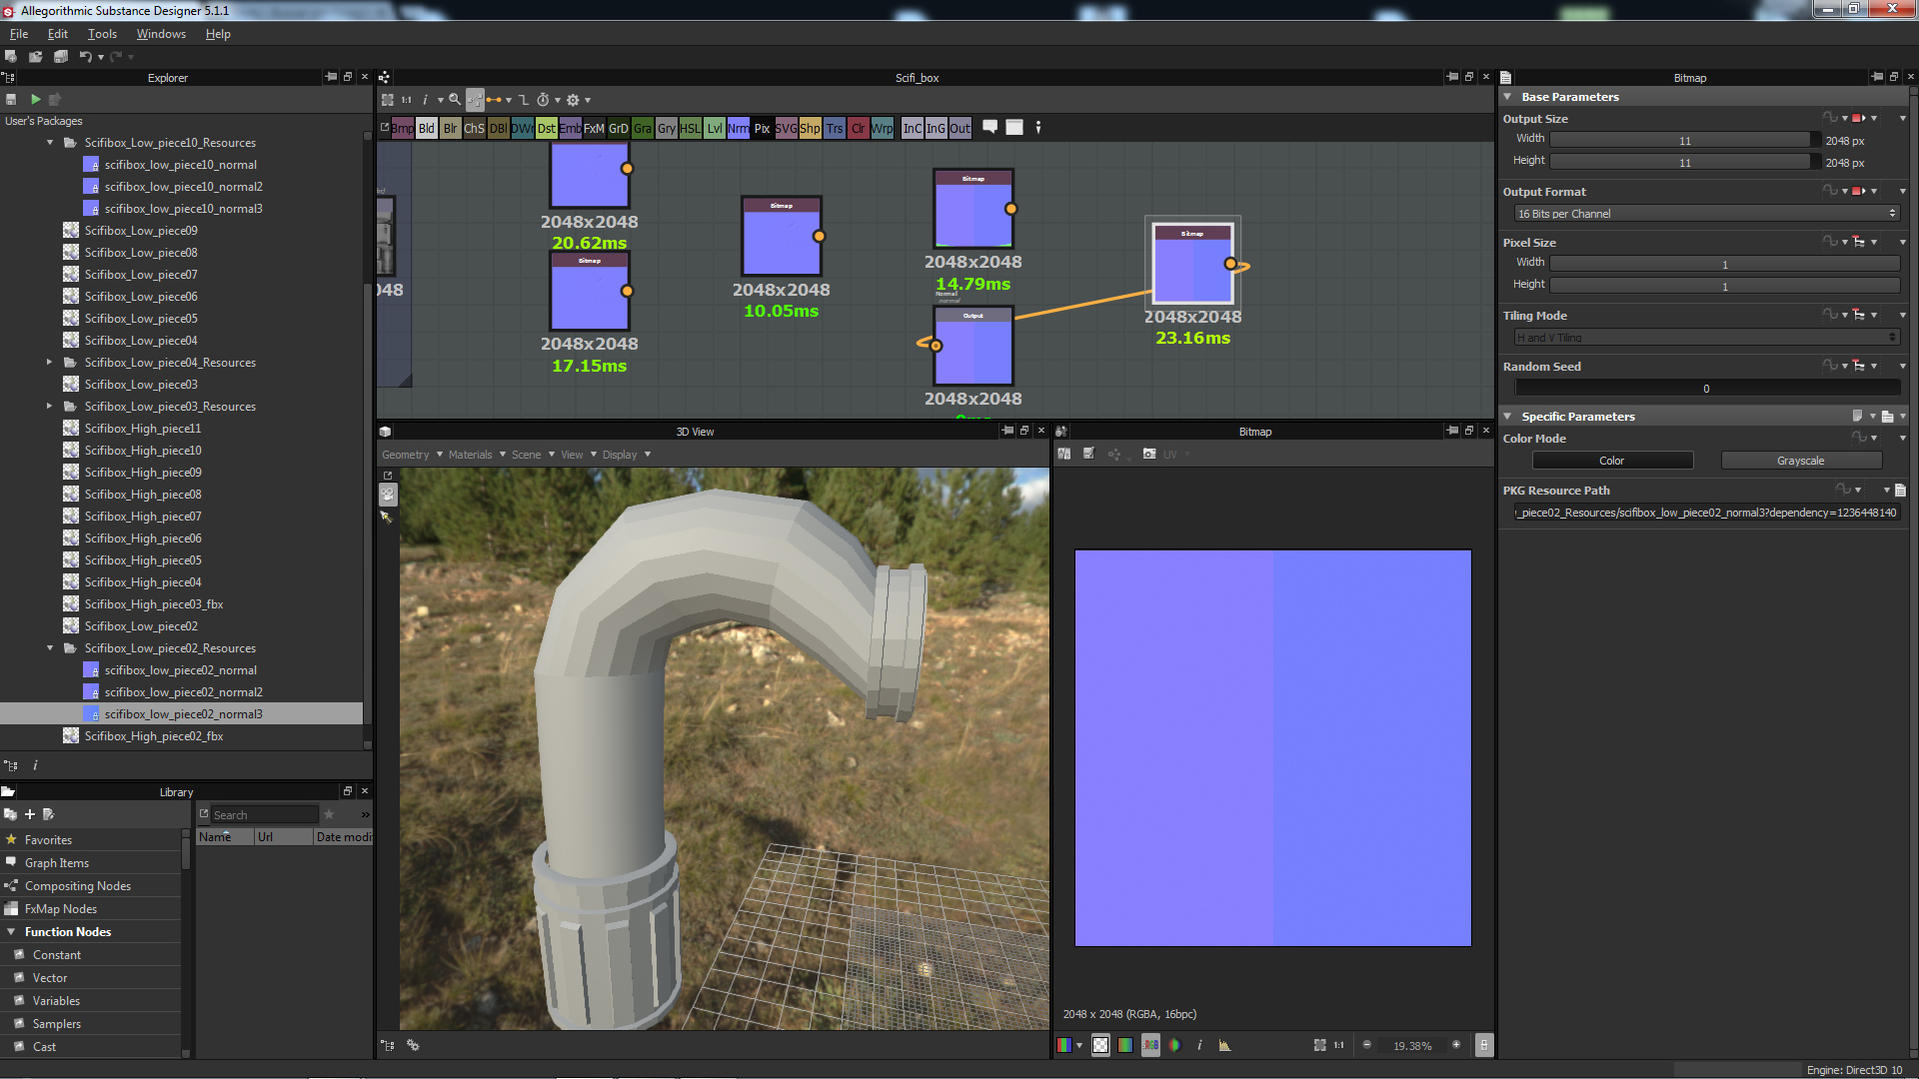The width and height of the screenshot is (1919, 1079).
Task: Add an Output node with the Out icon
Action: (960, 128)
